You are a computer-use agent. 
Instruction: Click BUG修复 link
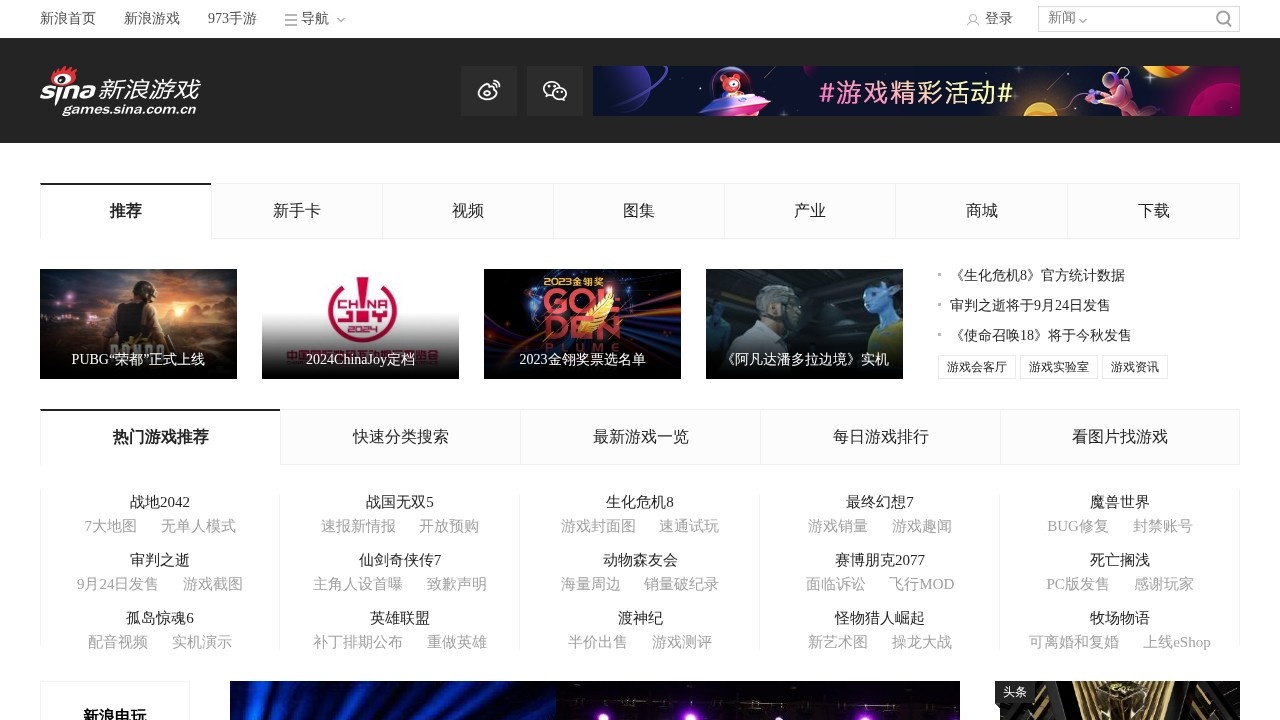coord(1078,526)
